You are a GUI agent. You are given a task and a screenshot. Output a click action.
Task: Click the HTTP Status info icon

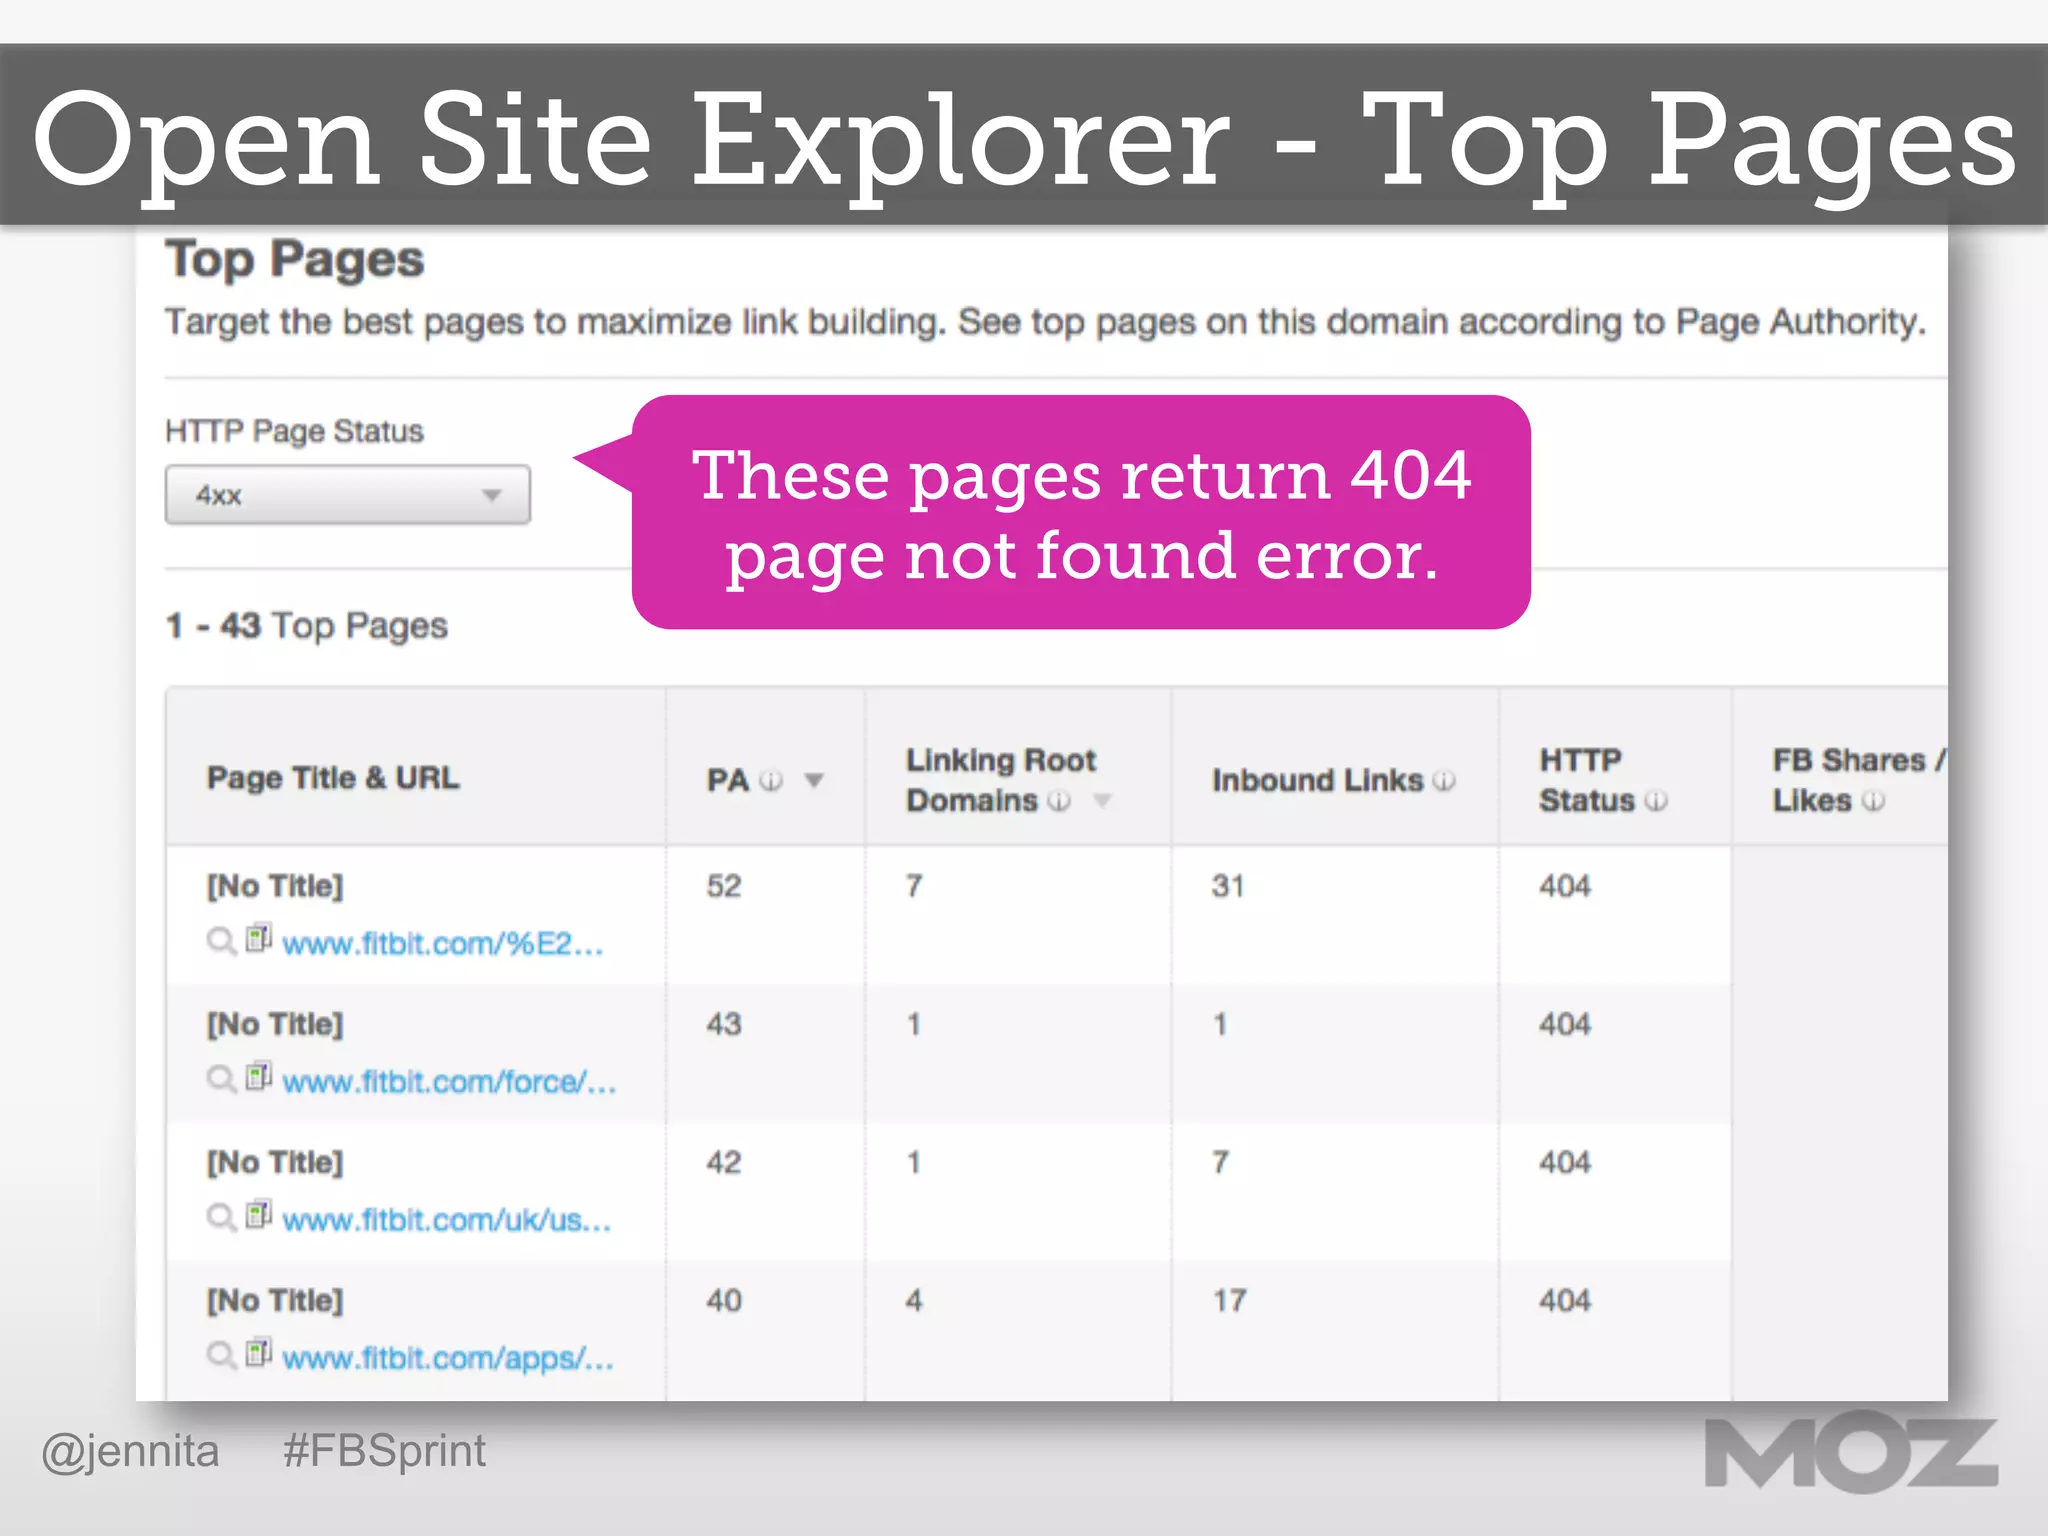1656,801
